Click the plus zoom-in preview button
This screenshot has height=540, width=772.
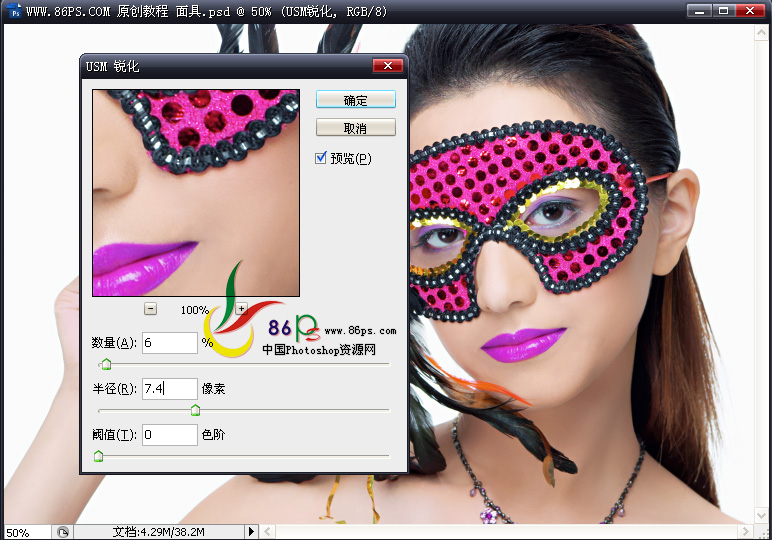(241, 309)
